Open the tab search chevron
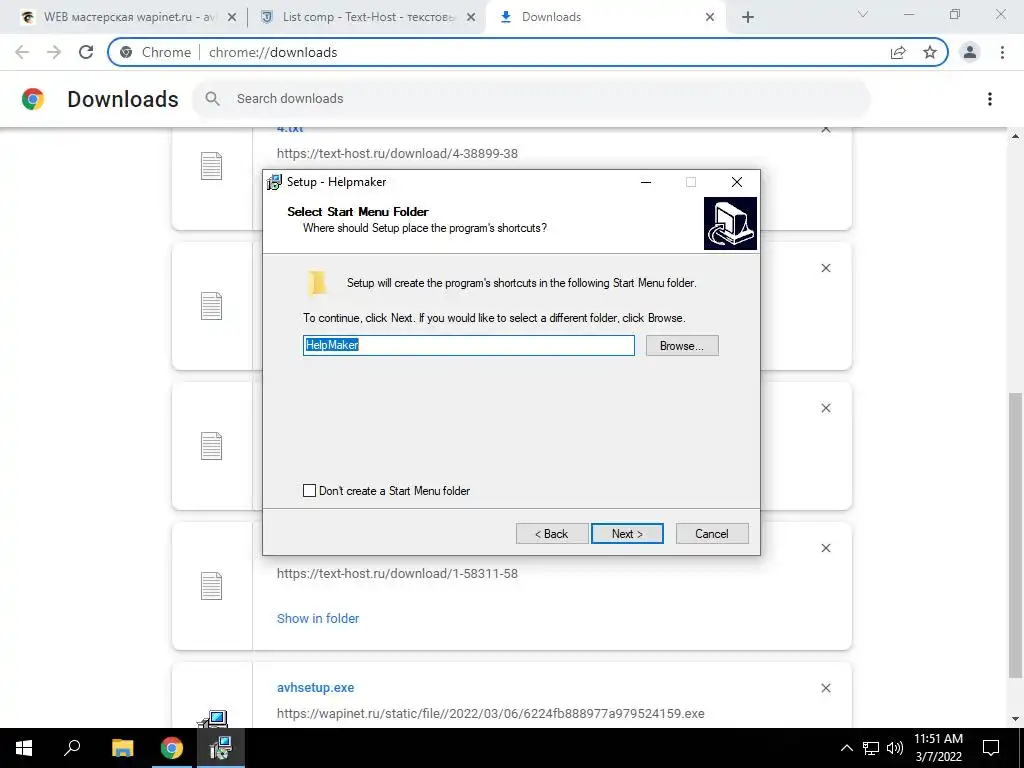This screenshot has height=768, width=1024. point(863,14)
